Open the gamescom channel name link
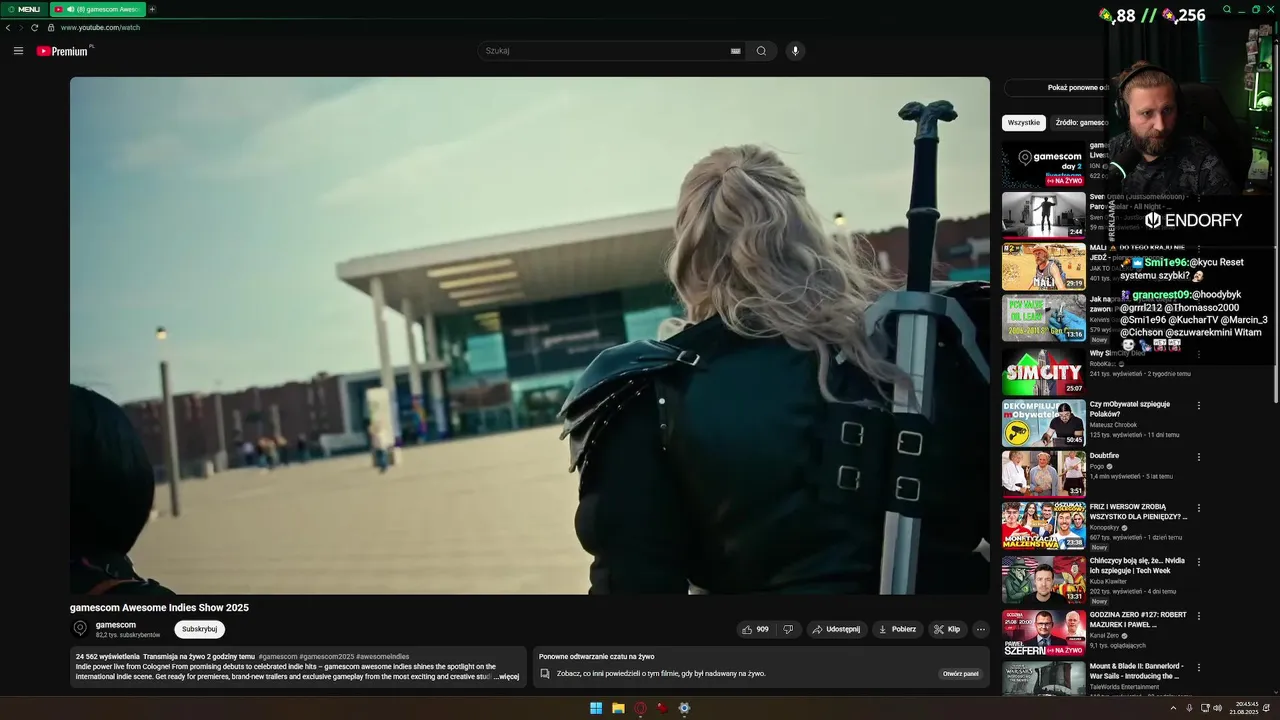This screenshot has width=1280, height=720. pos(116,625)
